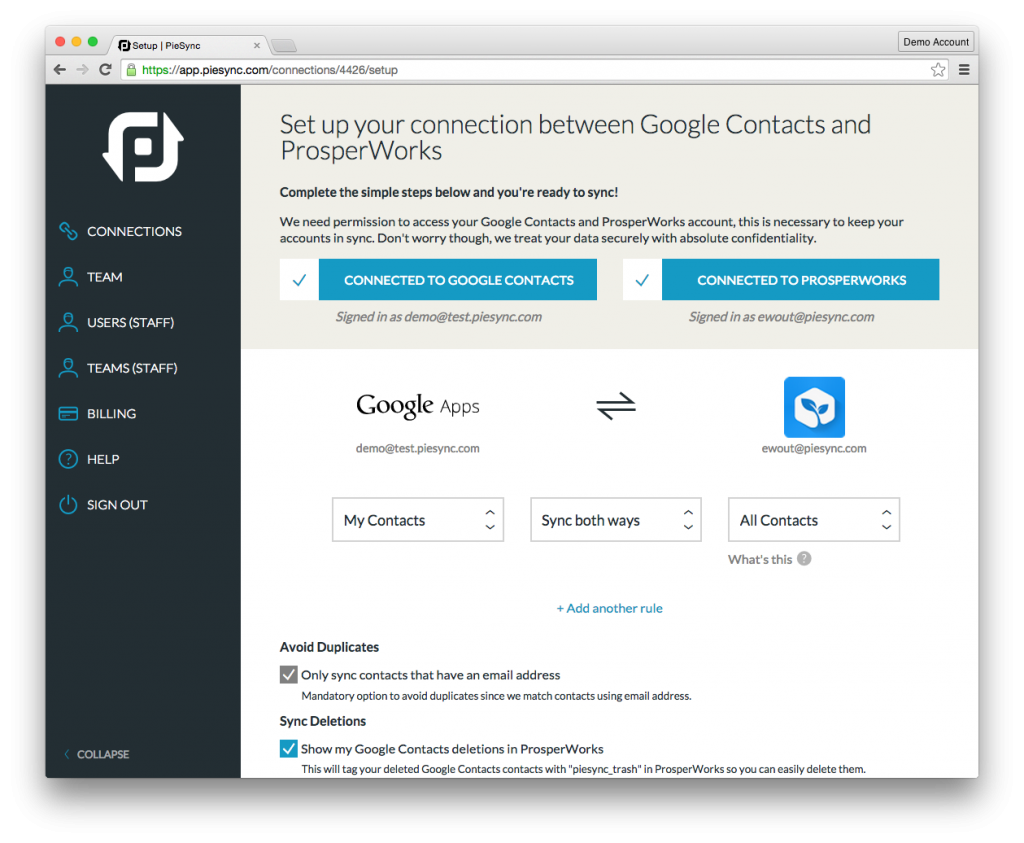
Task: Click ewout@piesync.com under ProsperWorks icon
Action: click(x=814, y=449)
